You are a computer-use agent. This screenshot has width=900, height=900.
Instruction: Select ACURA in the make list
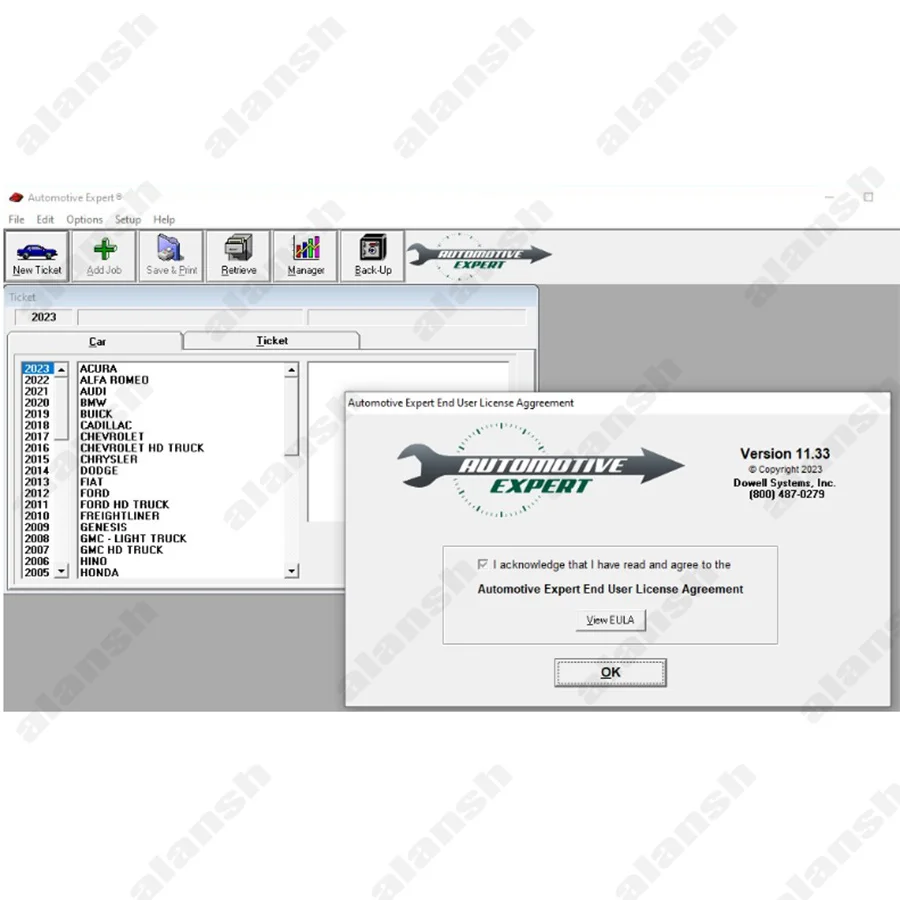tap(98, 368)
